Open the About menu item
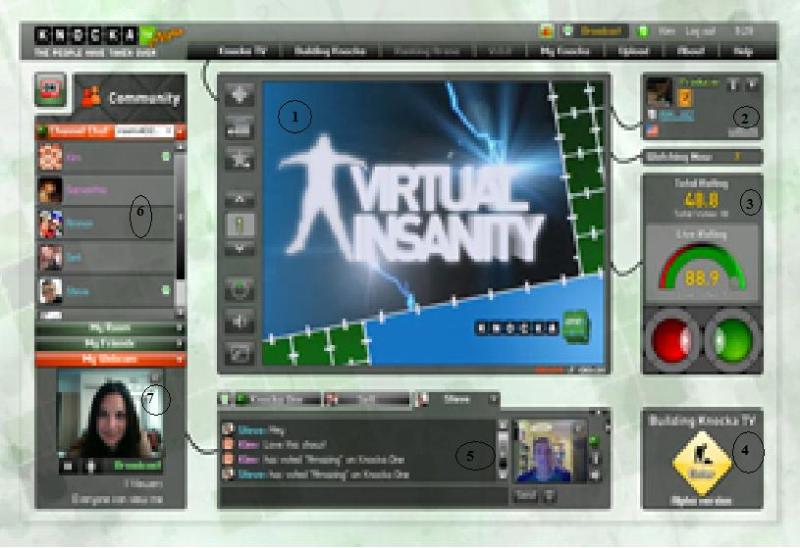Screen dimensions: 800x548 pyautogui.click(x=690, y=51)
